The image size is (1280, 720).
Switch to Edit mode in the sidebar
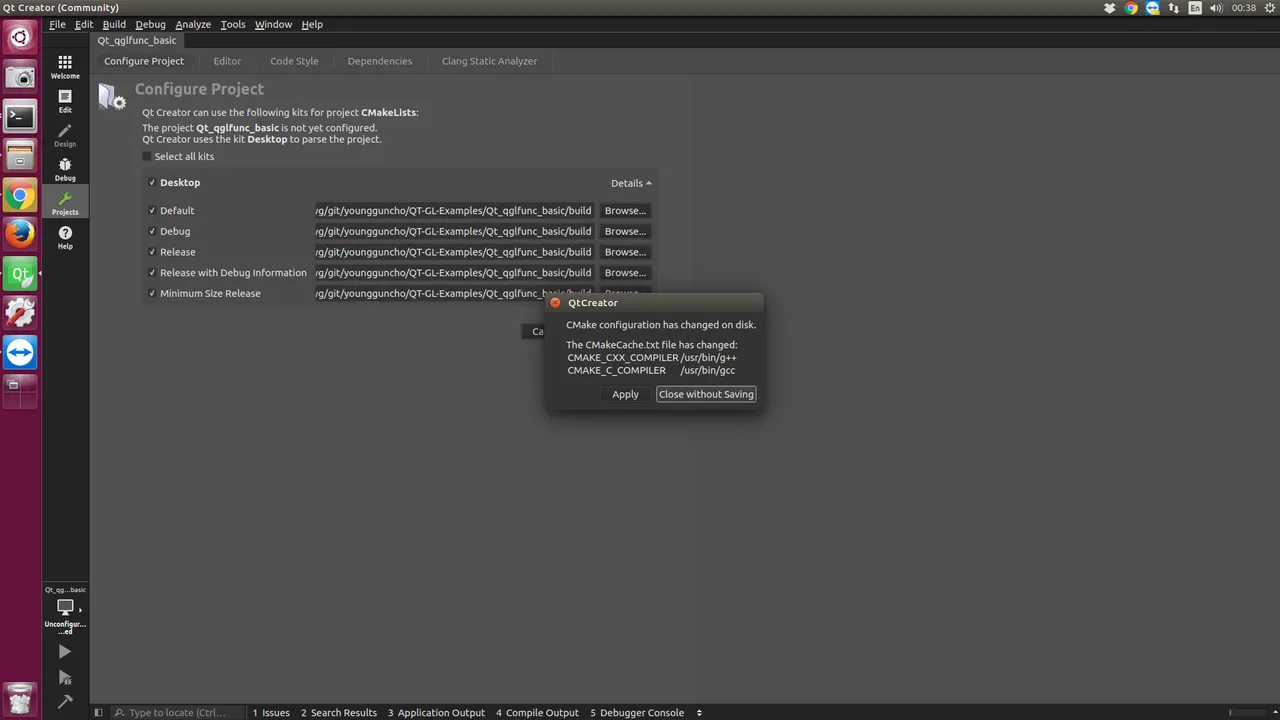65,101
